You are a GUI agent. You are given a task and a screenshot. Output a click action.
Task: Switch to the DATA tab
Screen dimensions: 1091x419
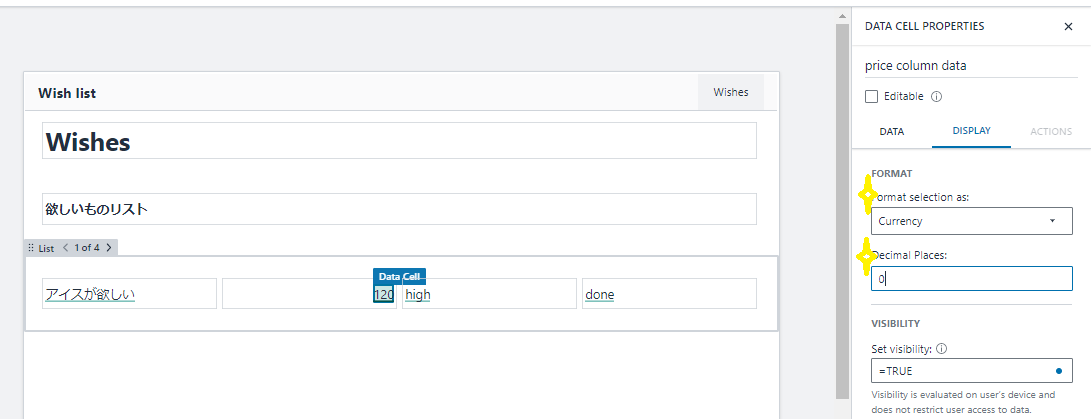point(891,131)
